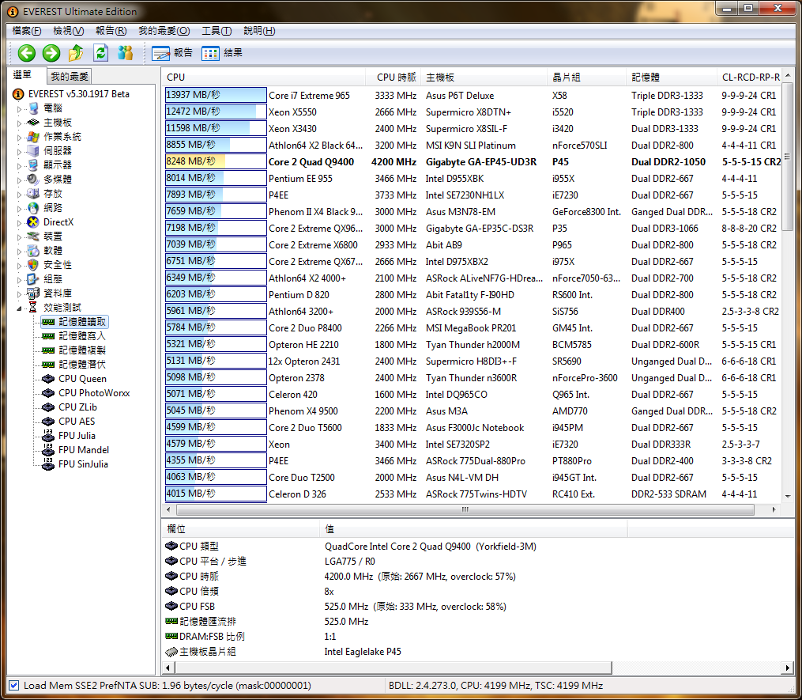Viewport: 802px width, 700px height.
Task: Expand the 軟體 tree node arrow
Action: [x=19, y=251]
